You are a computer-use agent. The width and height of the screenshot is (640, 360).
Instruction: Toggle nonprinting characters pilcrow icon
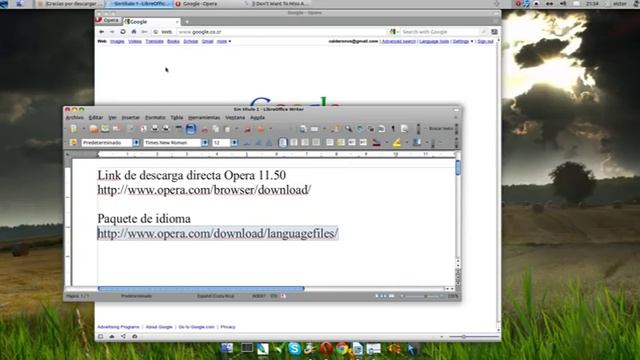pyautogui.click(x=393, y=129)
